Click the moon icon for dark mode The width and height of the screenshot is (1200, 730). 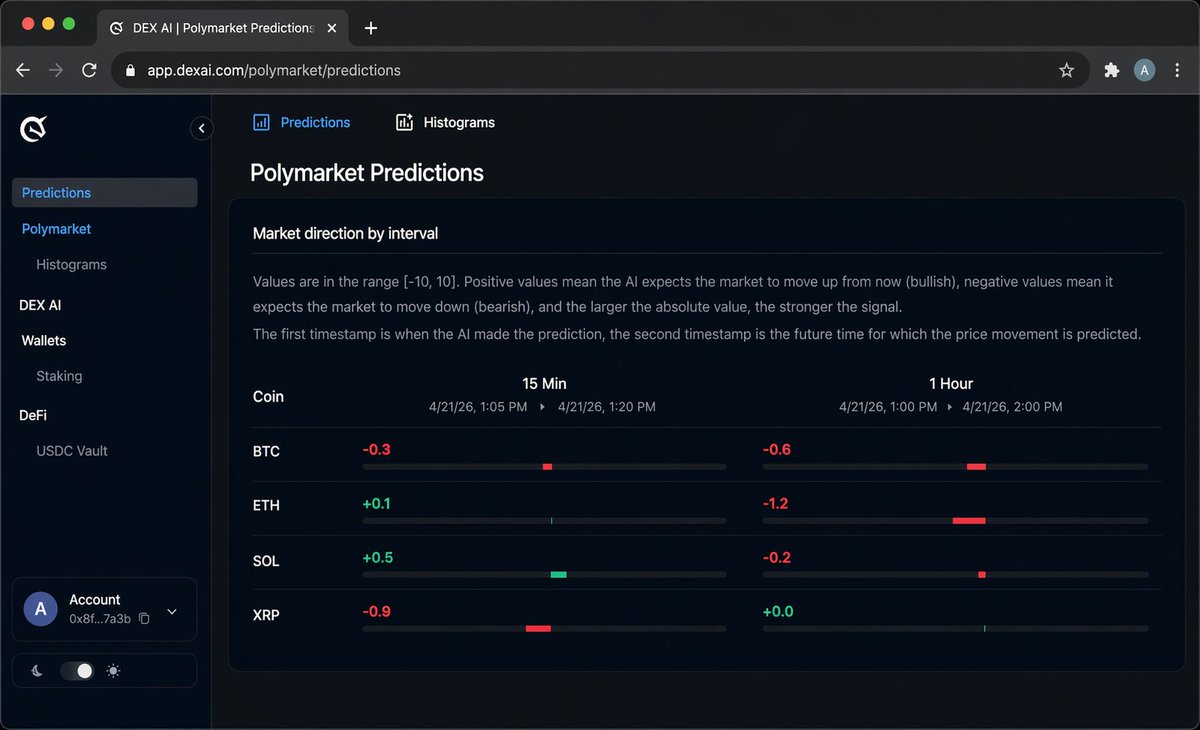(x=37, y=671)
